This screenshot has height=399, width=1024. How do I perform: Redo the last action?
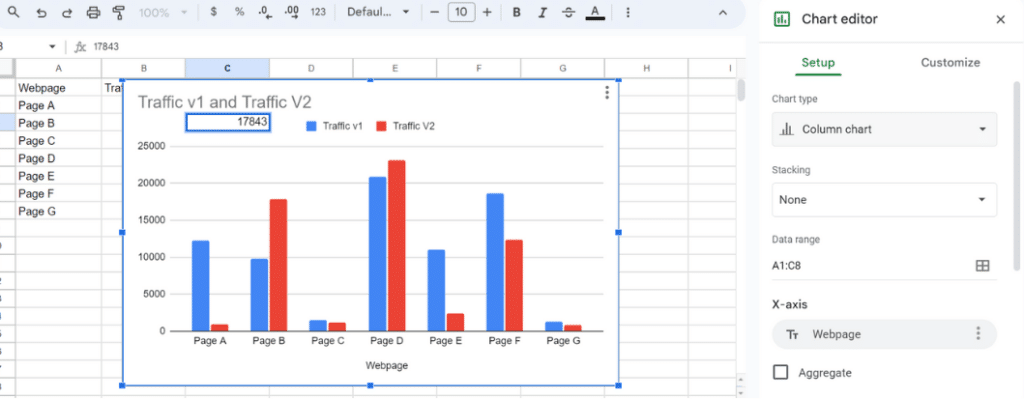pos(67,12)
